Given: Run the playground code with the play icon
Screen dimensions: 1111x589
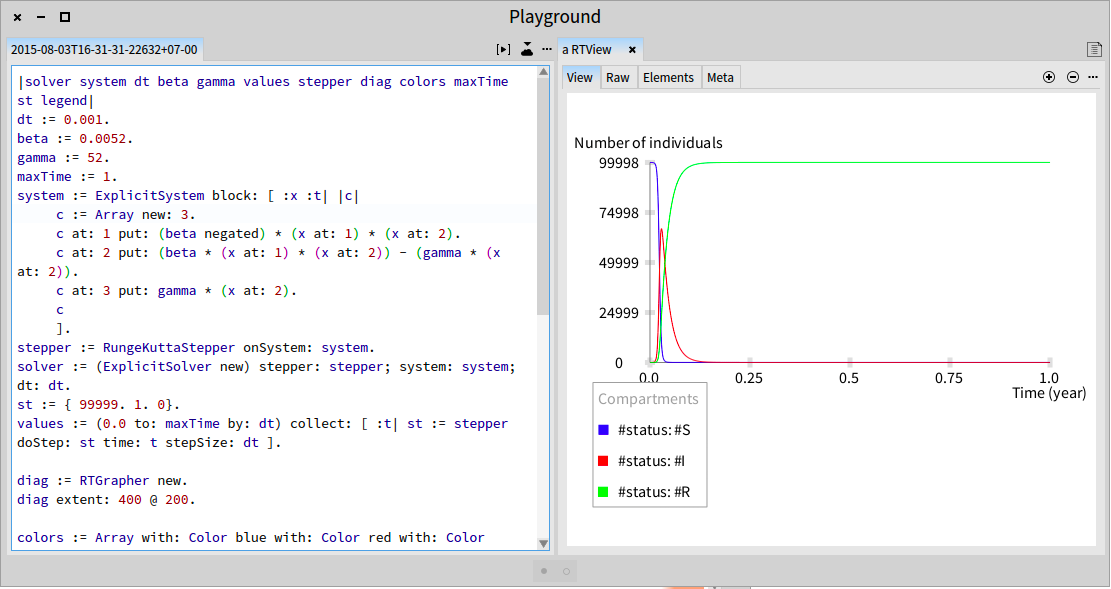Looking at the screenshot, I should tap(503, 50).
